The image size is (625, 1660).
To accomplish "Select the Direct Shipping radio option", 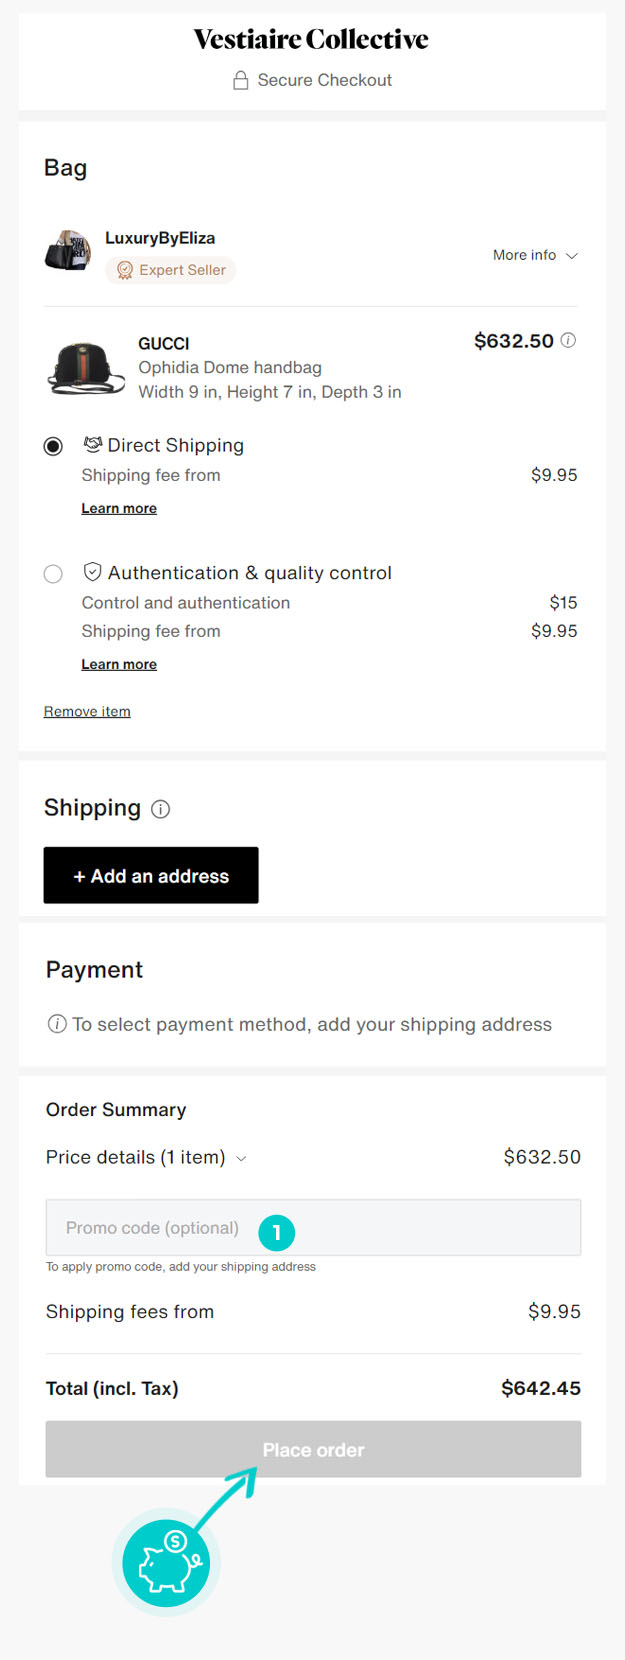I will [53, 446].
